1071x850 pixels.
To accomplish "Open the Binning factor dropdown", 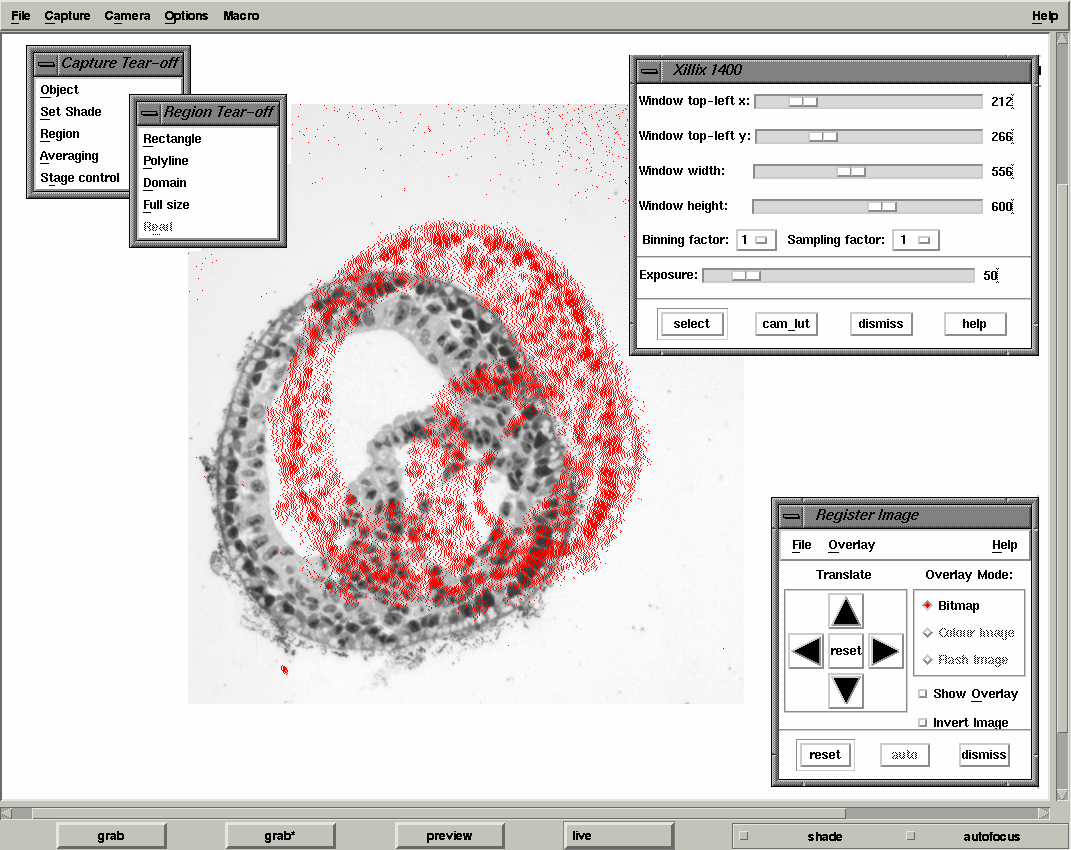I will [x=756, y=240].
